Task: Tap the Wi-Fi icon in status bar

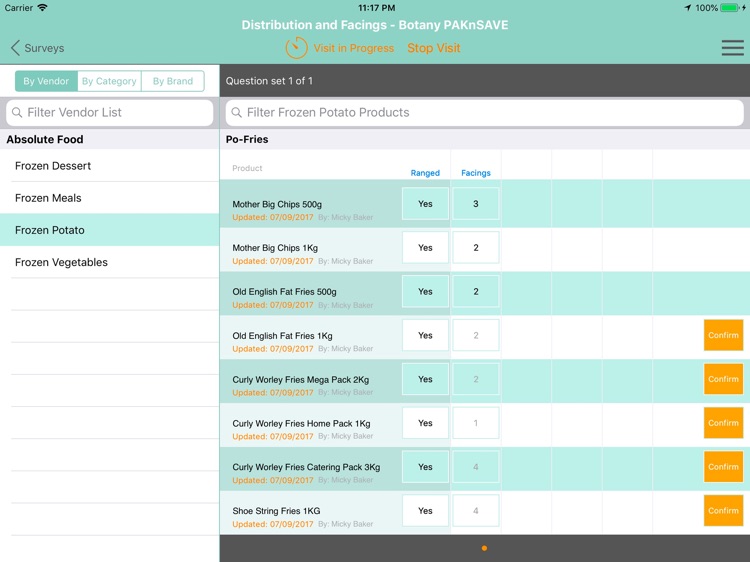Action: [x=42, y=8]
